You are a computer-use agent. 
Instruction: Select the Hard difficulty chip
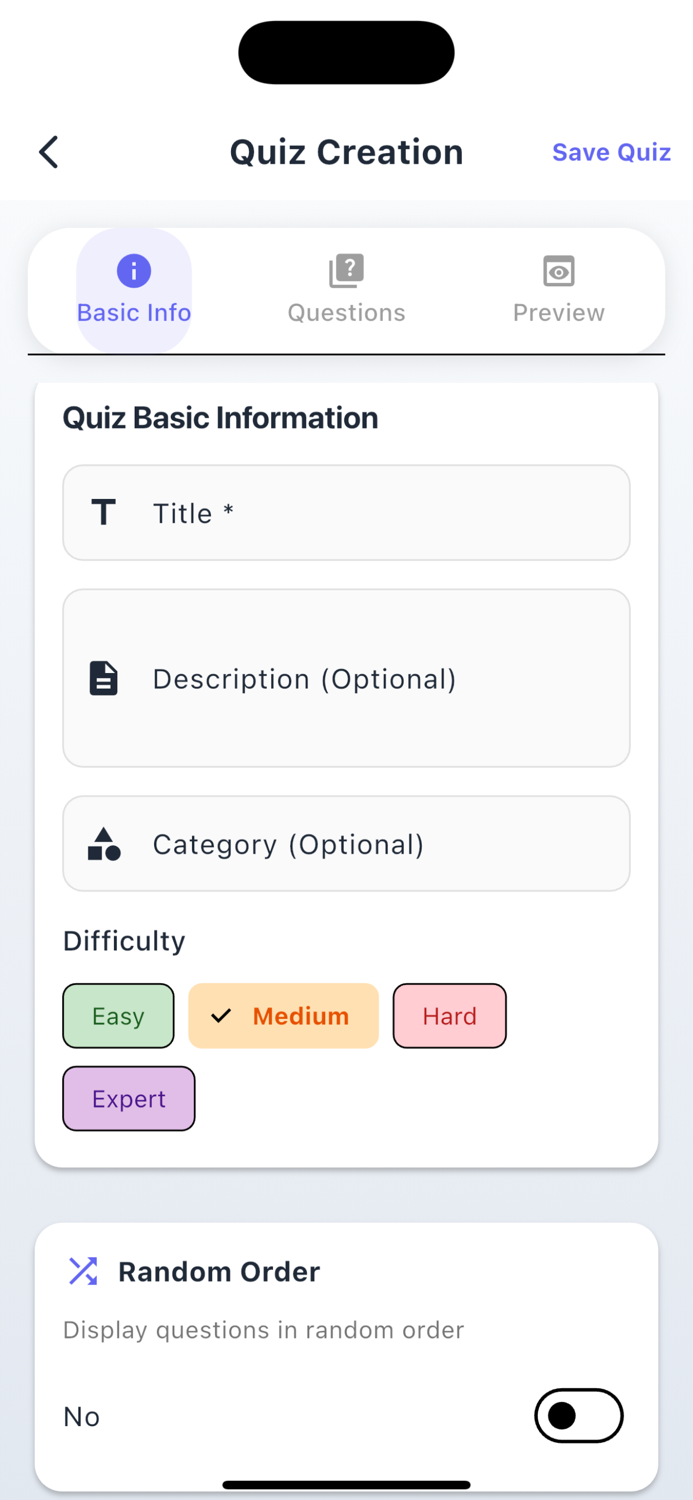pyautogui.click(x=449, y=1016)
